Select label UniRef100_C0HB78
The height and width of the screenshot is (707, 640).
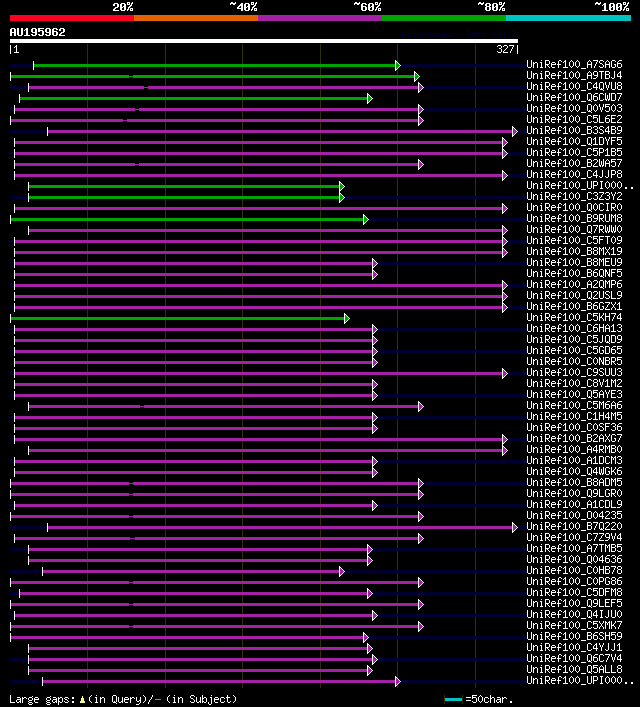(x=574, y=570)
